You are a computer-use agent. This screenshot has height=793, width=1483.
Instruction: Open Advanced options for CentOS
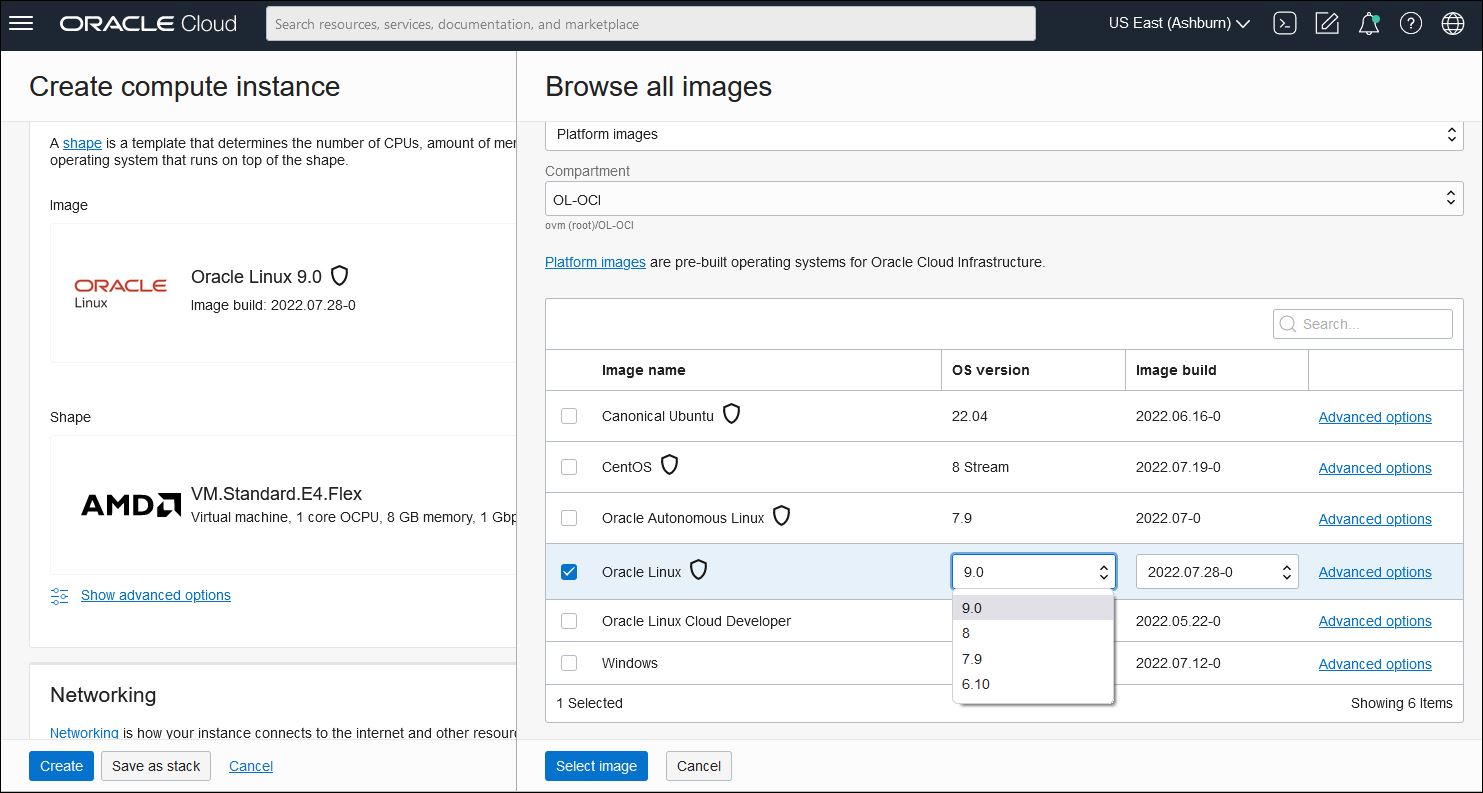1374,468
